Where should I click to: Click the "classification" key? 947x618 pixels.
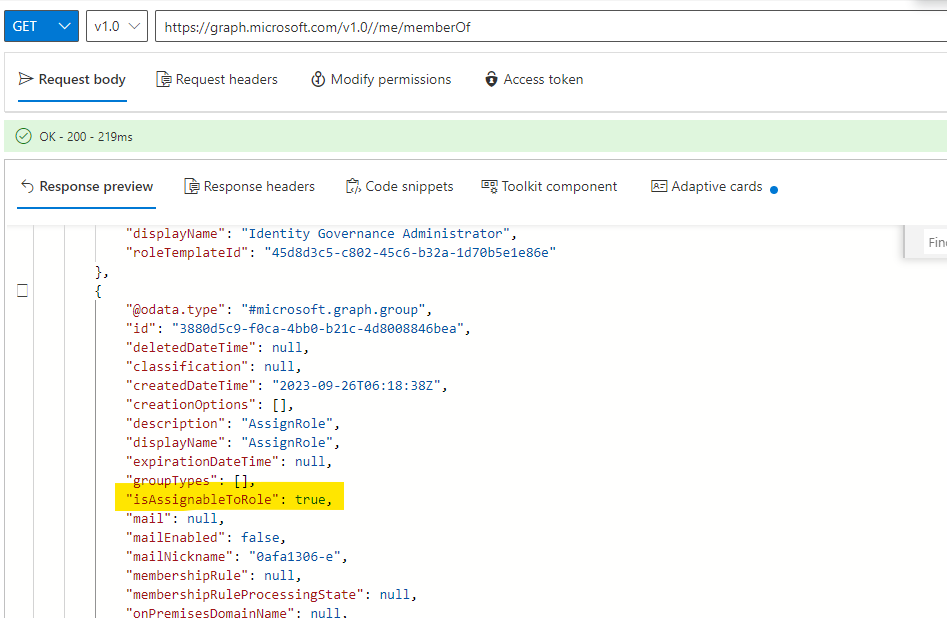pos(187,367)
